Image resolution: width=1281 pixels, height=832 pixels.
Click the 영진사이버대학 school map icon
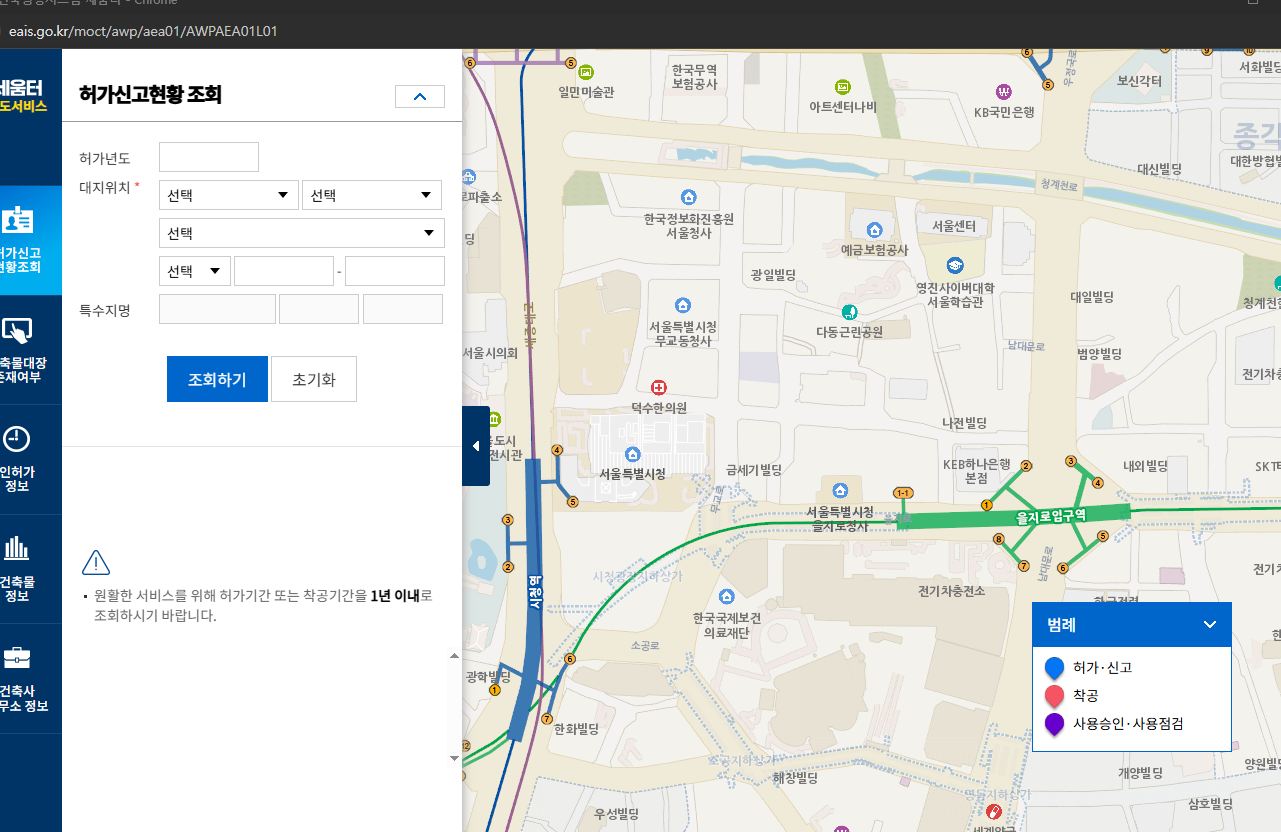(956, 265)
